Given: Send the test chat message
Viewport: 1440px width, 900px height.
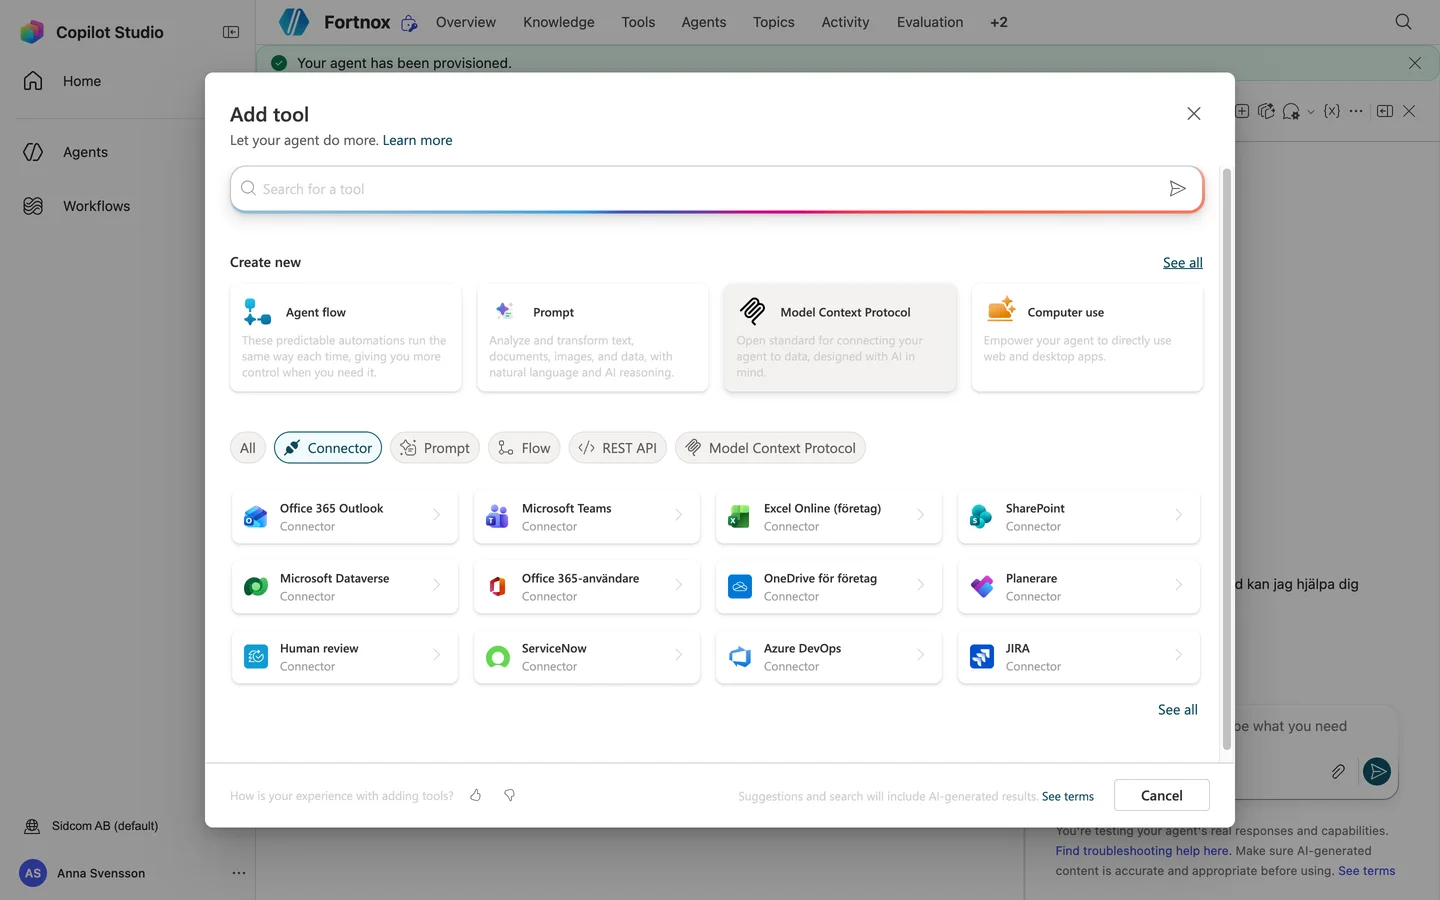Looking at the screenshot, I should tap(1377, 771).
